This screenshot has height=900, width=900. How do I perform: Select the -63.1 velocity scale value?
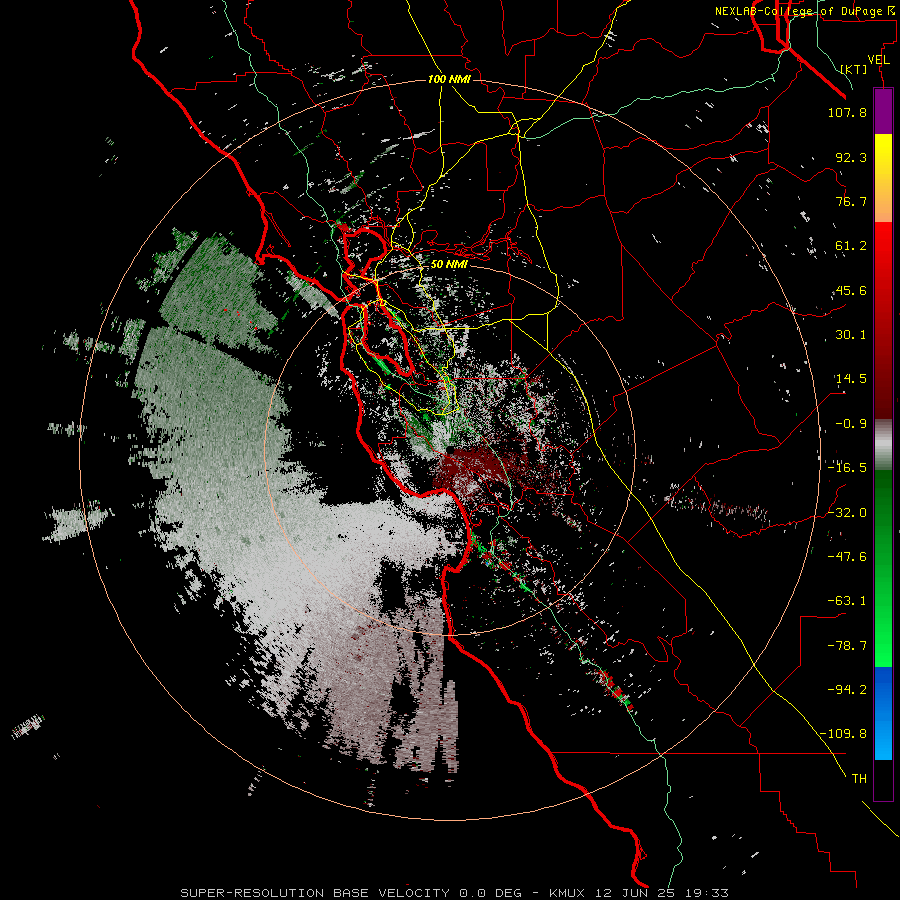[847, 601]
